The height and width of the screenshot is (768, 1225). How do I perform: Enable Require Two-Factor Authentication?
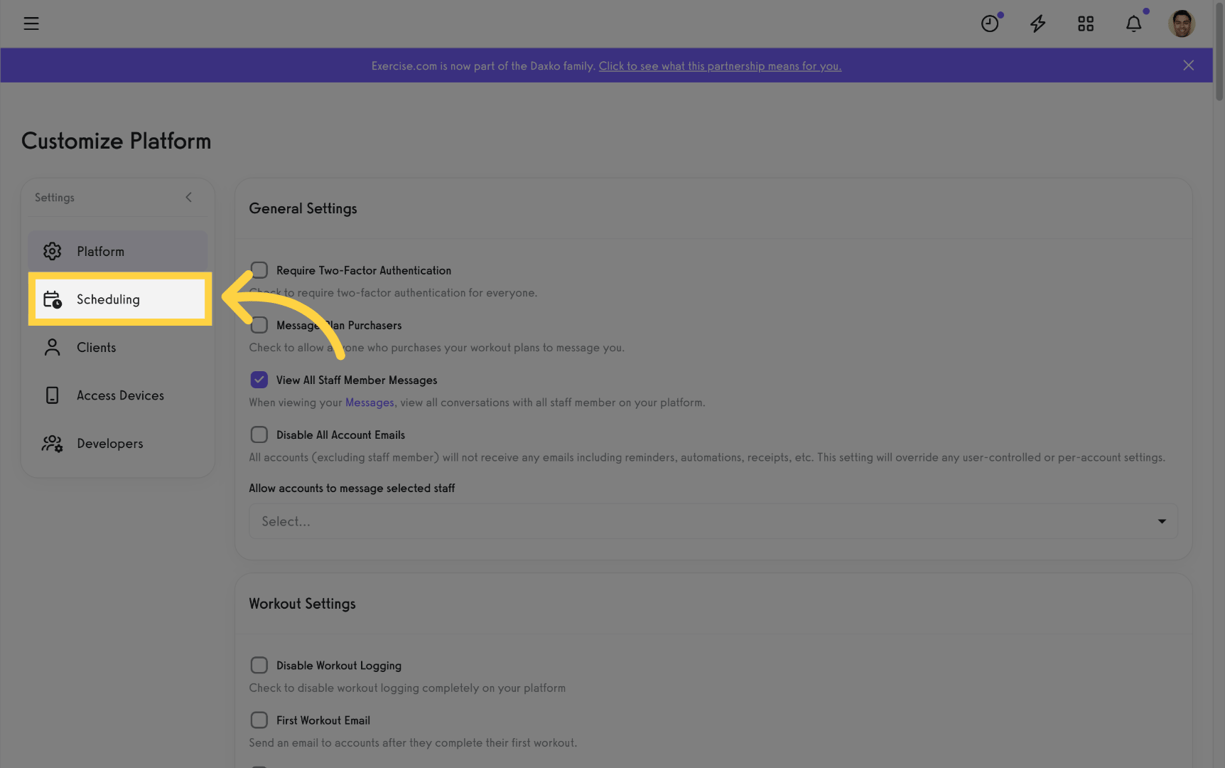pyautogui.click(x=259, y=269)
